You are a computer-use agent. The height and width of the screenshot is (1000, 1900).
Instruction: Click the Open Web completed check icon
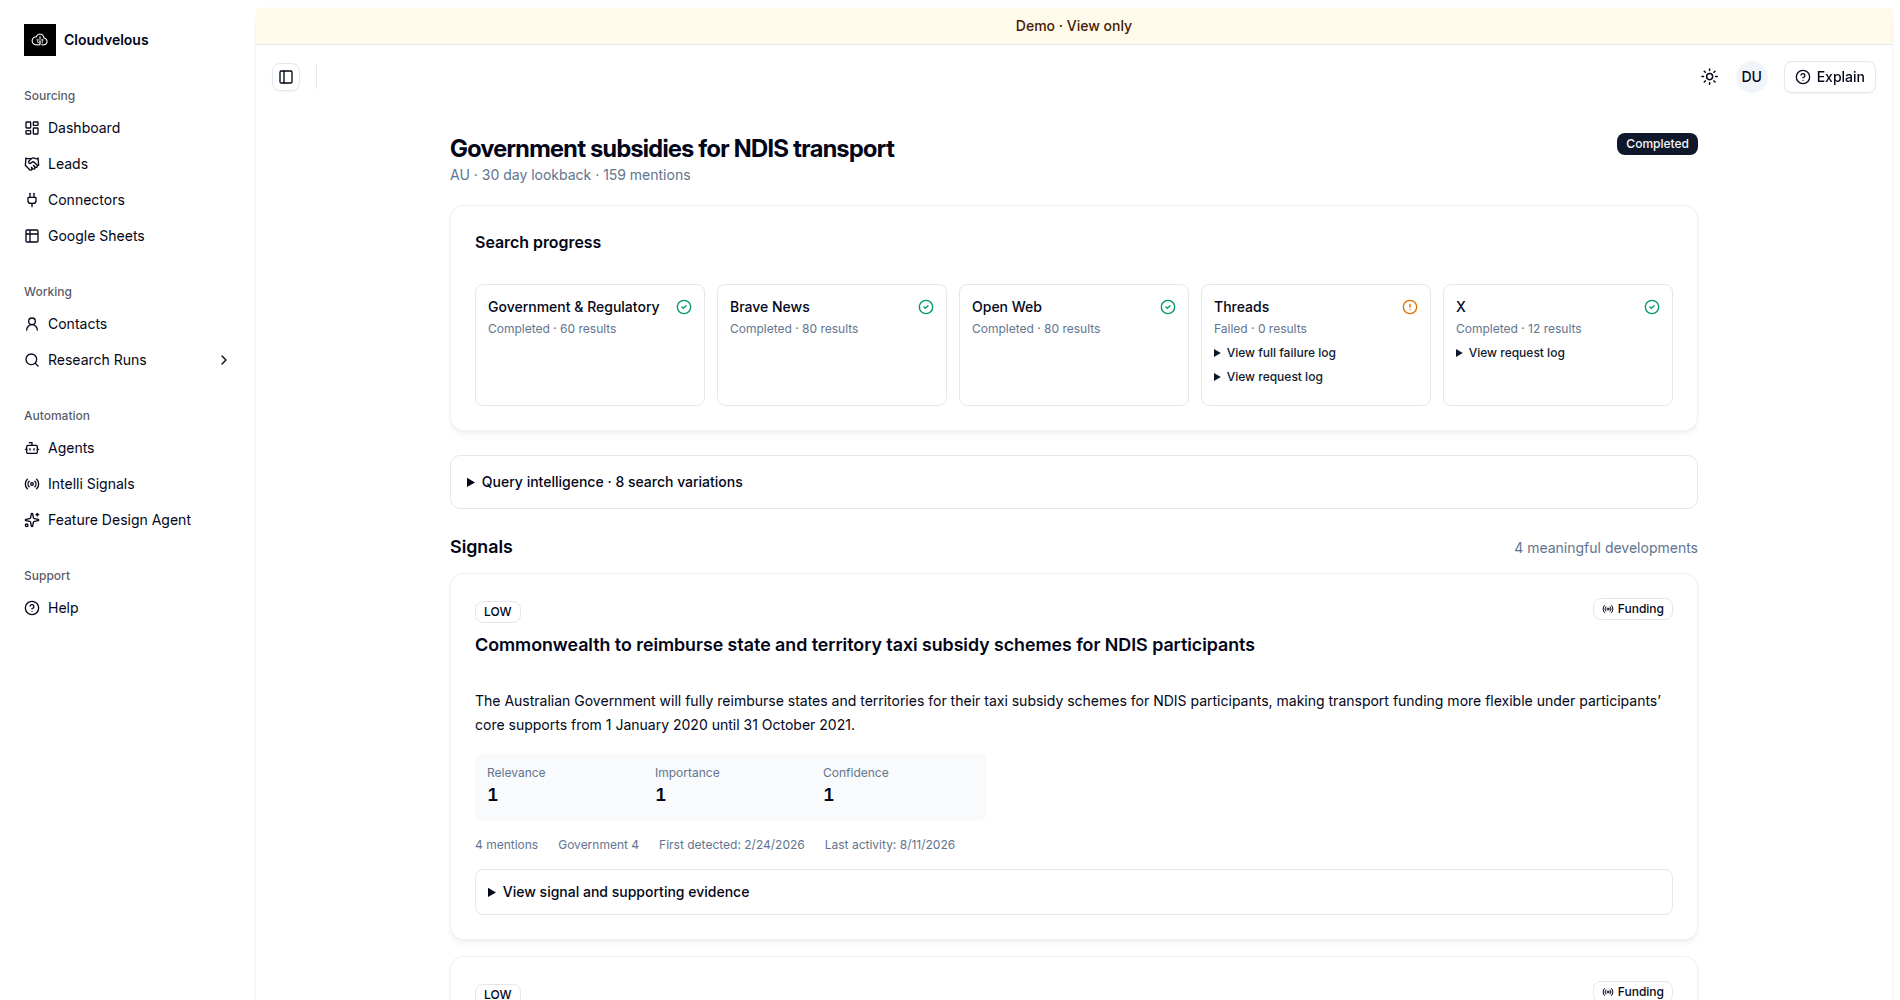(1168, 307)
